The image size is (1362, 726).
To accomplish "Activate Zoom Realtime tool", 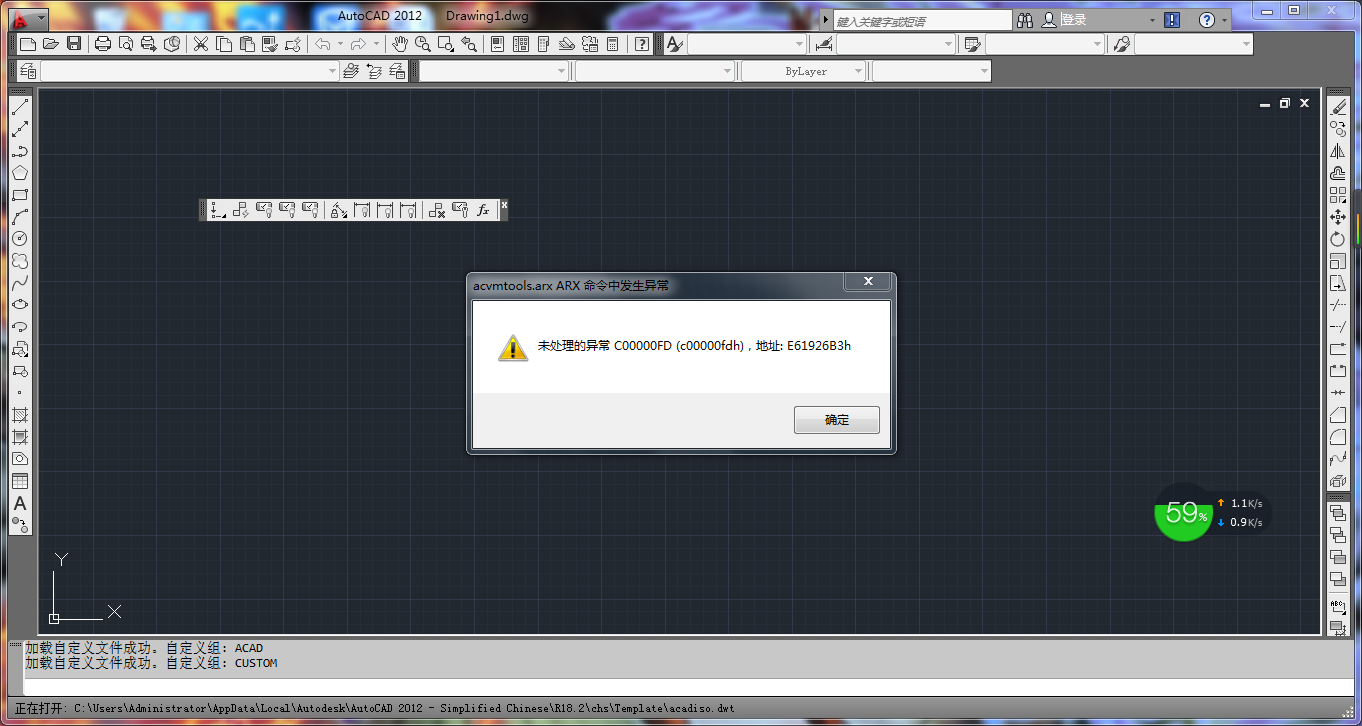I will (422, 44).
